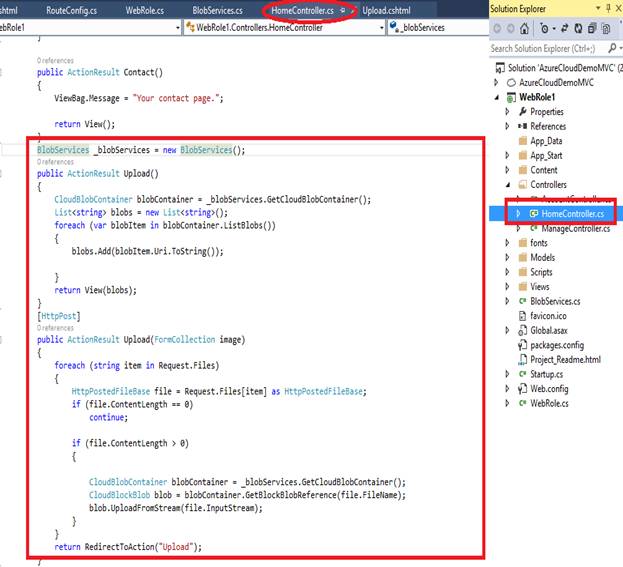623x567 pixels.
Task: Expand App_Start folder
Action: [x=507, y=155]
